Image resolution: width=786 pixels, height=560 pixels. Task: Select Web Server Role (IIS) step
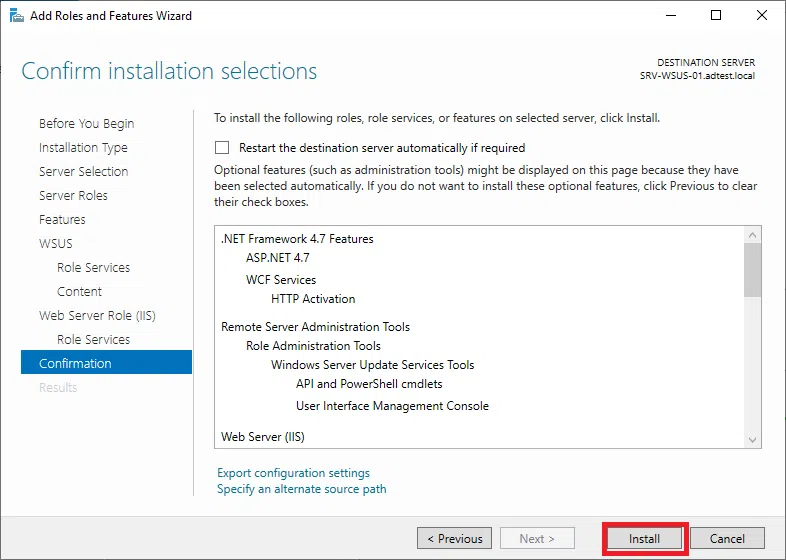coord(97,316)
